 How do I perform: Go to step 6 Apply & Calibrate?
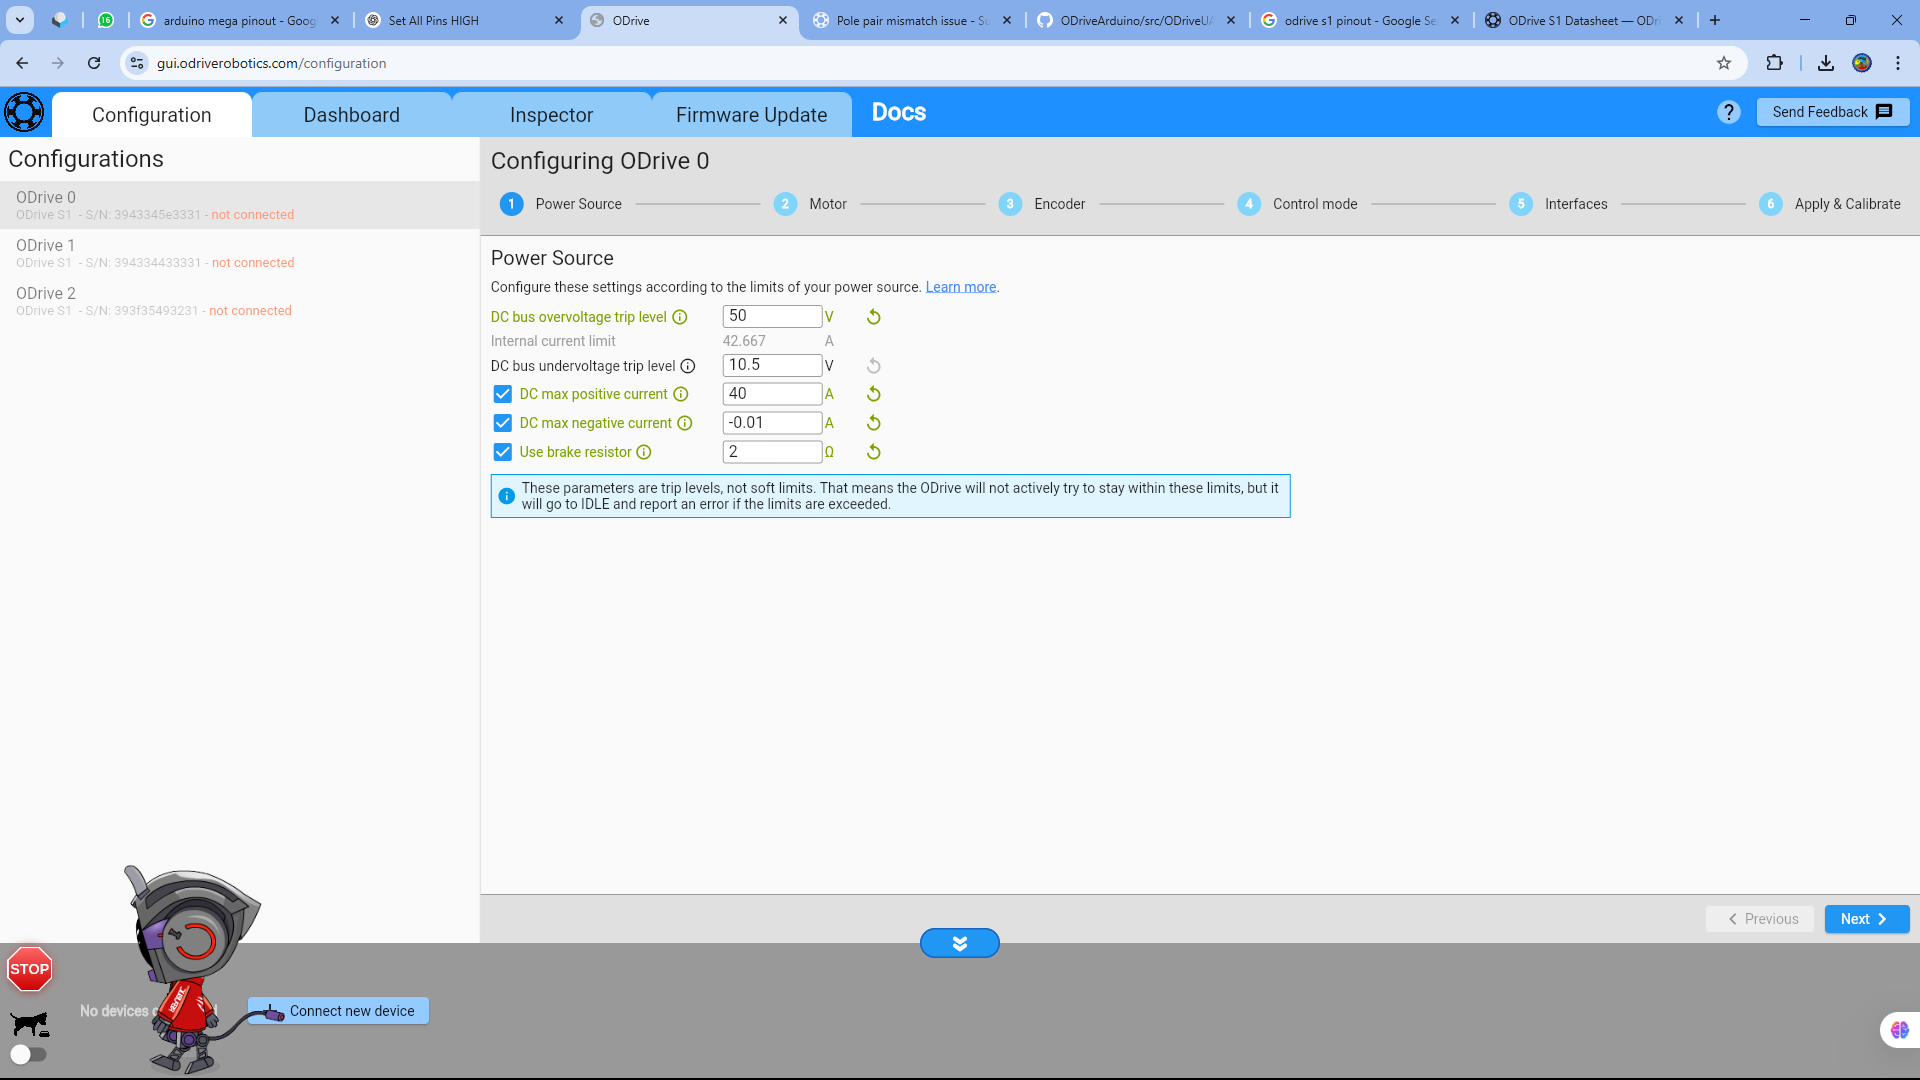point(1830,204)
